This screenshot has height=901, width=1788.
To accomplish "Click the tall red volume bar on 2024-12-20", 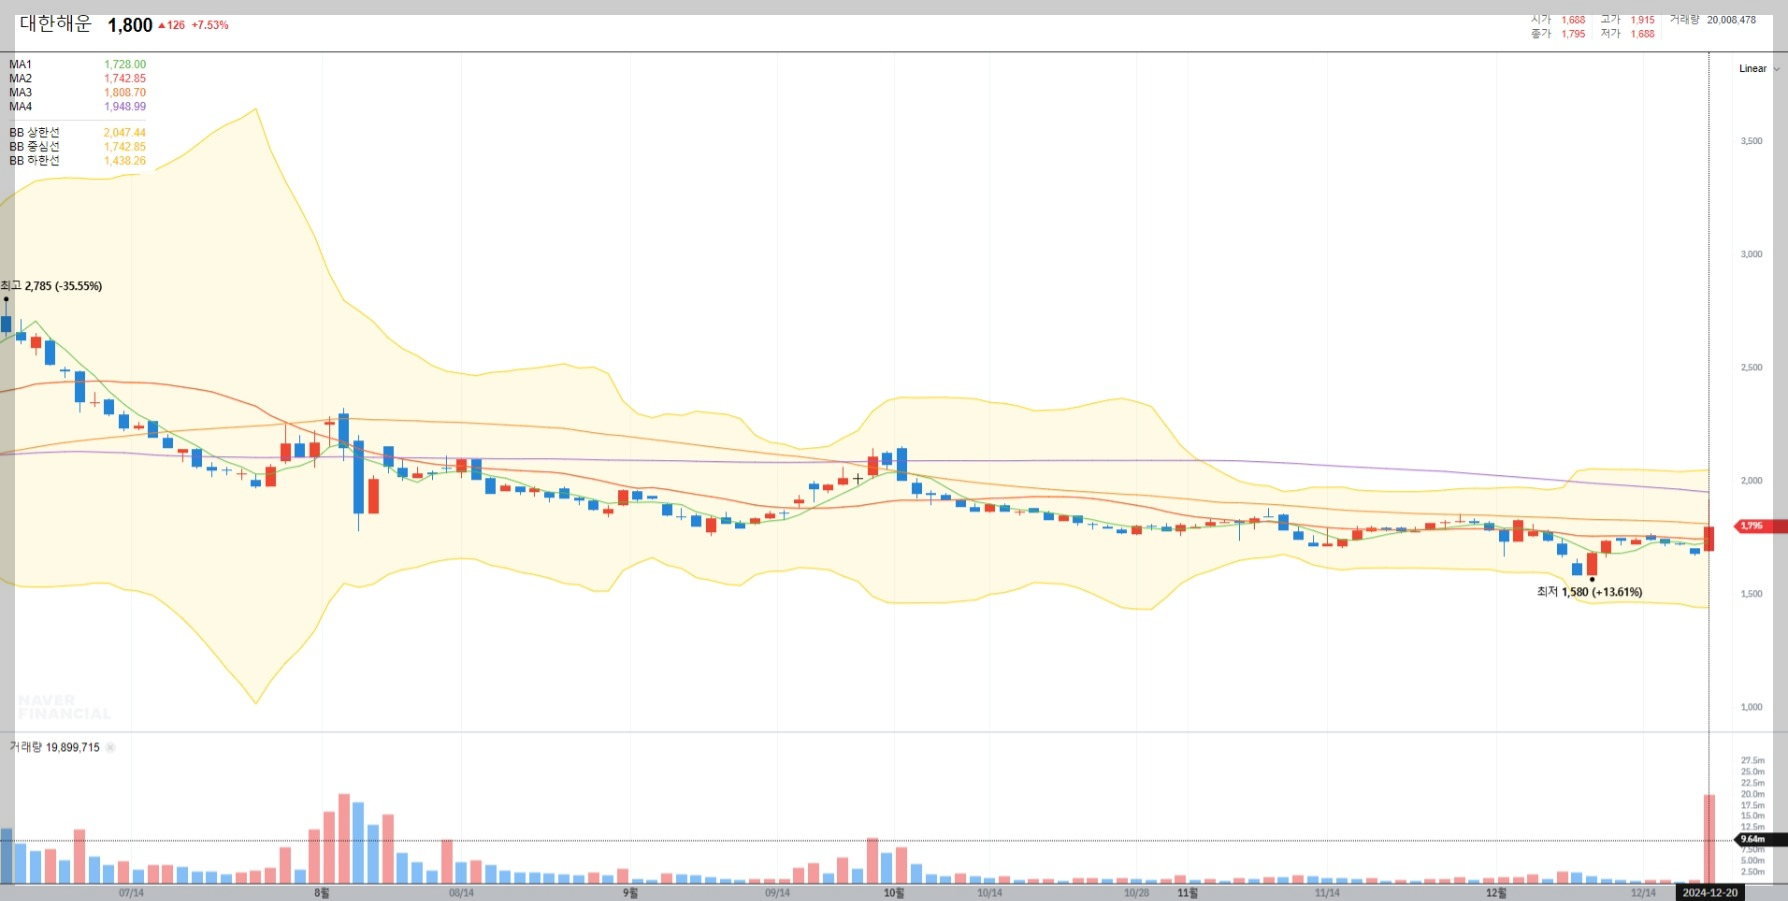I will [1709, 839].
